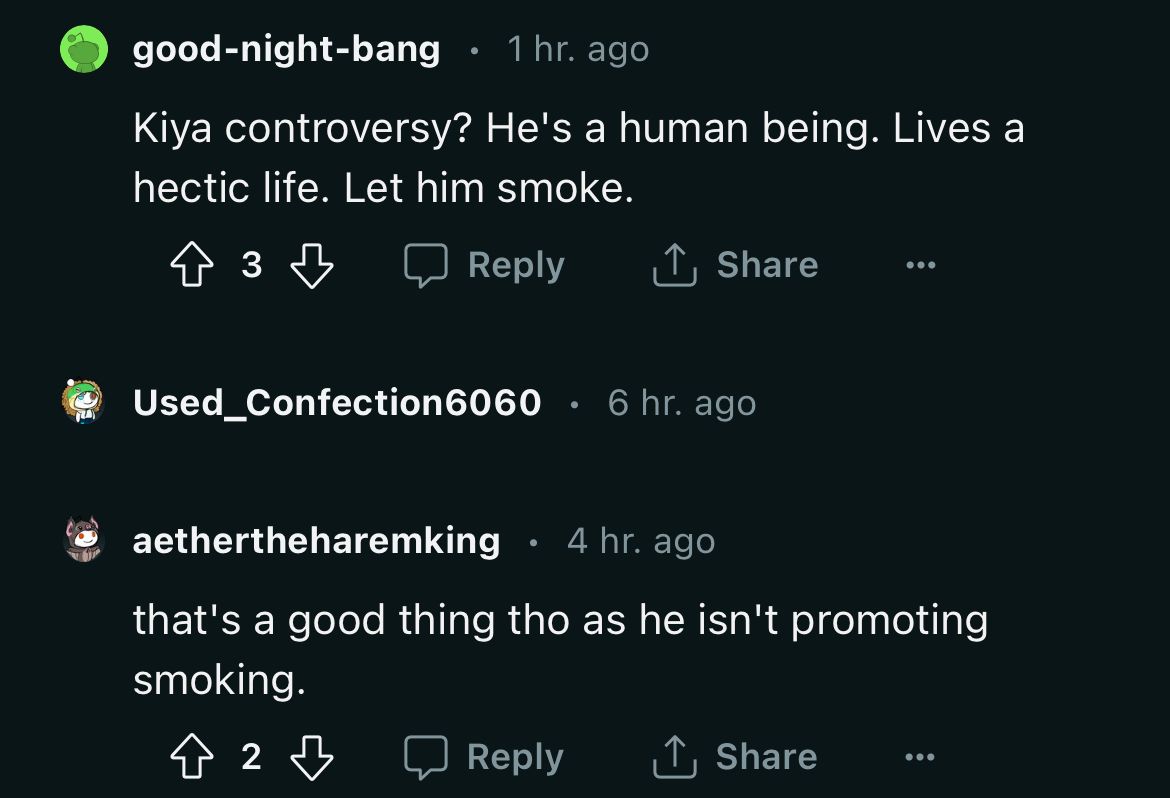1170x798 pixels.
Task: Open more options on aethertheharemking's comment
Action: click(920, 757)
